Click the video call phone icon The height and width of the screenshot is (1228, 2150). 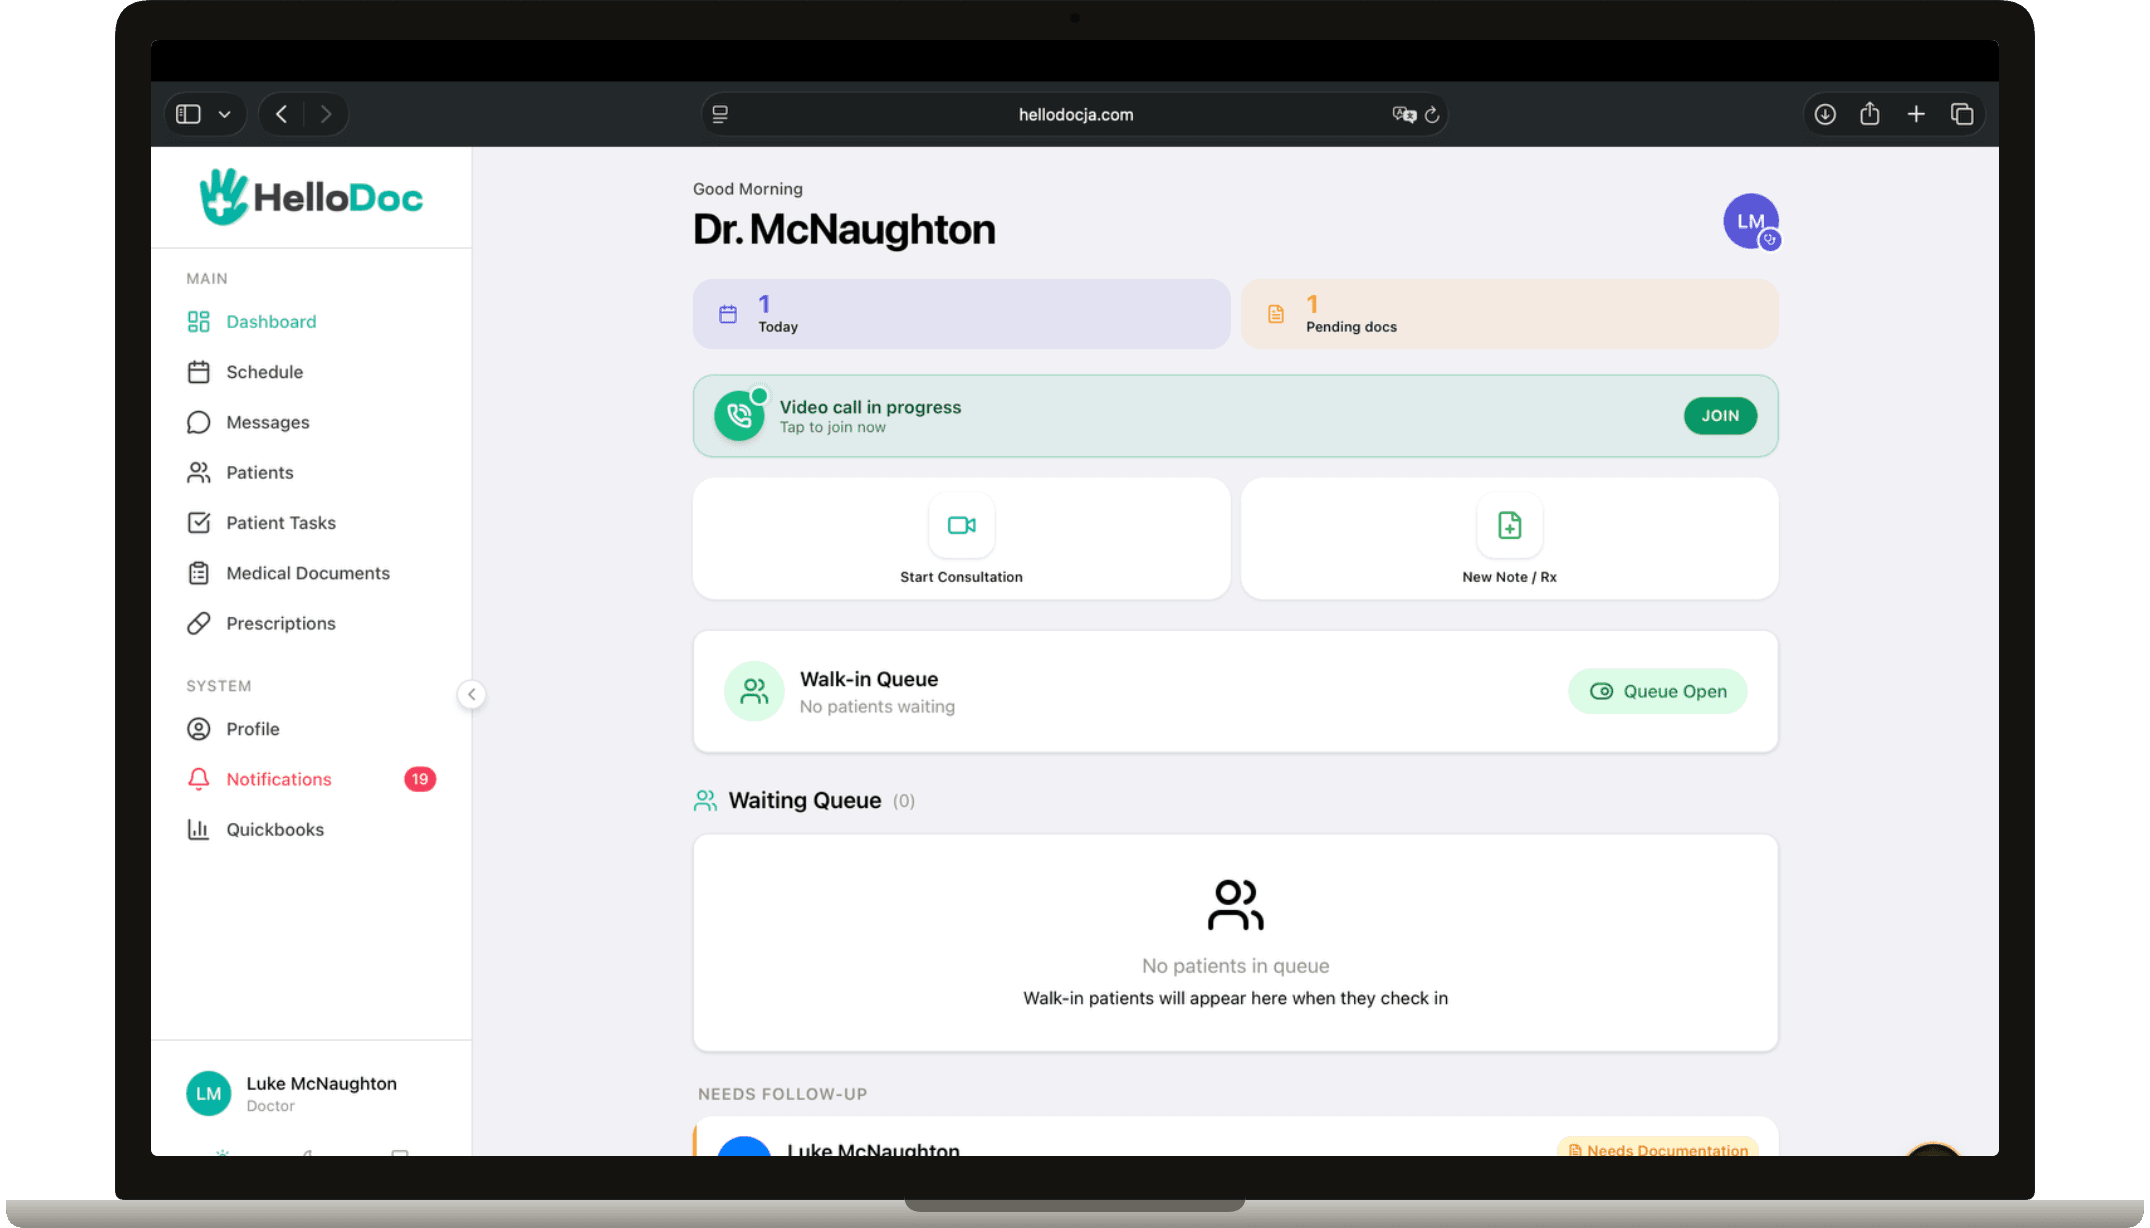click(739, 416)
